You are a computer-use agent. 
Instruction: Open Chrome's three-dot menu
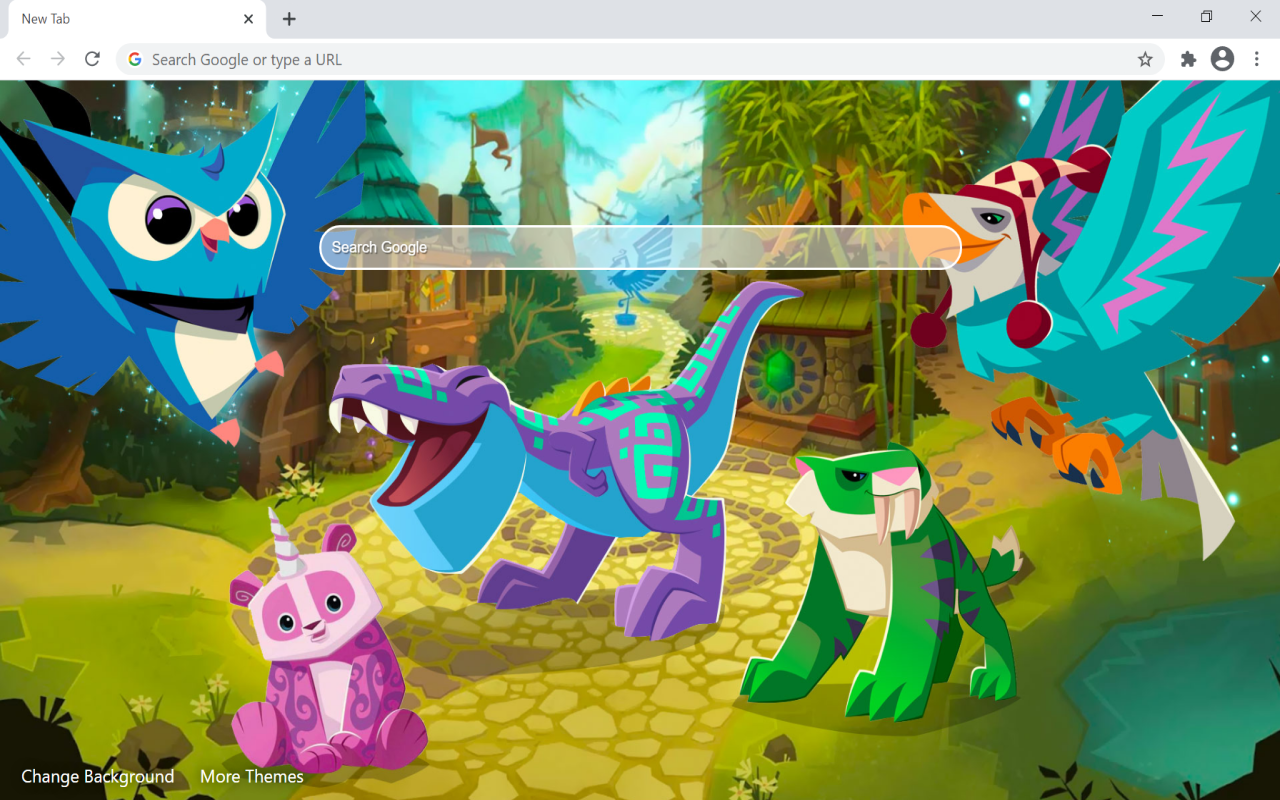tap(1257, 59)
